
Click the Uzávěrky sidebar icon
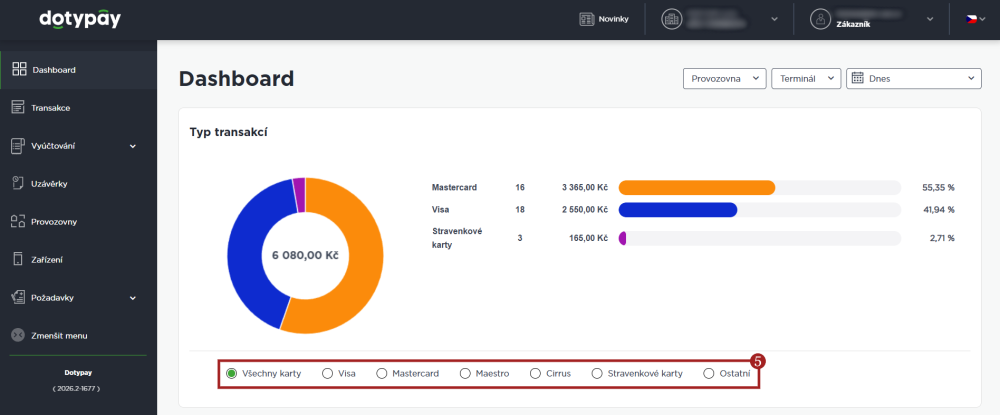[x=18, y=184]
